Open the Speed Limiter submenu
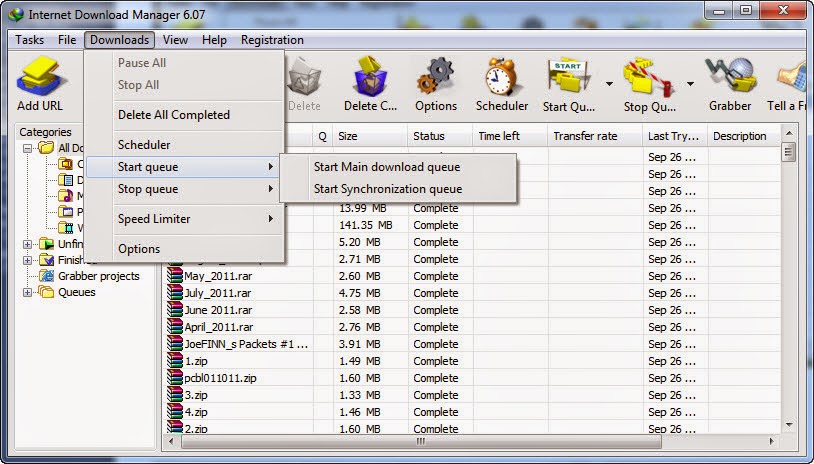The height and width of the screenshot is (464, 814). pos(185,219)
